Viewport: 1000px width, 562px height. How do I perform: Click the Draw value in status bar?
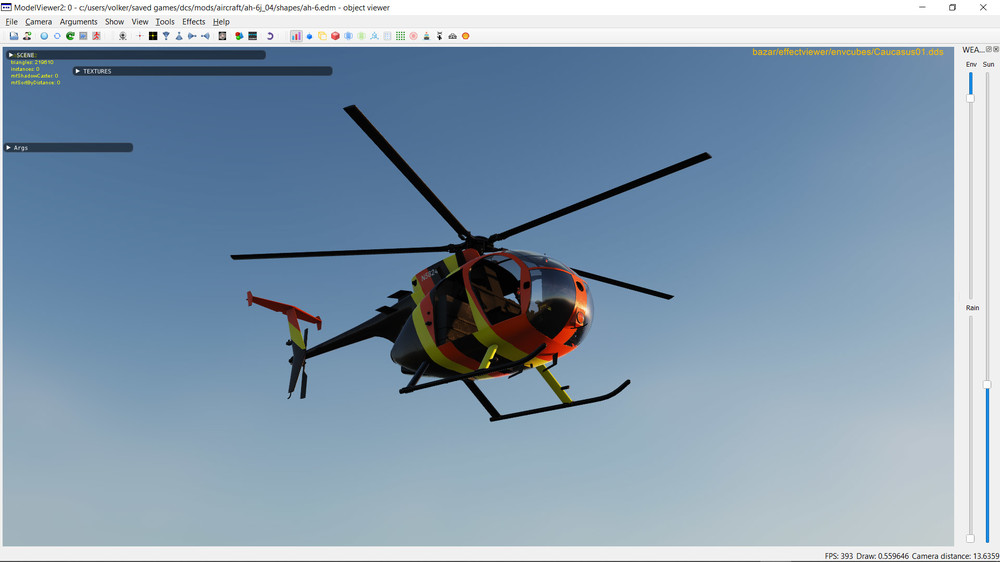[x=883, y=556]
